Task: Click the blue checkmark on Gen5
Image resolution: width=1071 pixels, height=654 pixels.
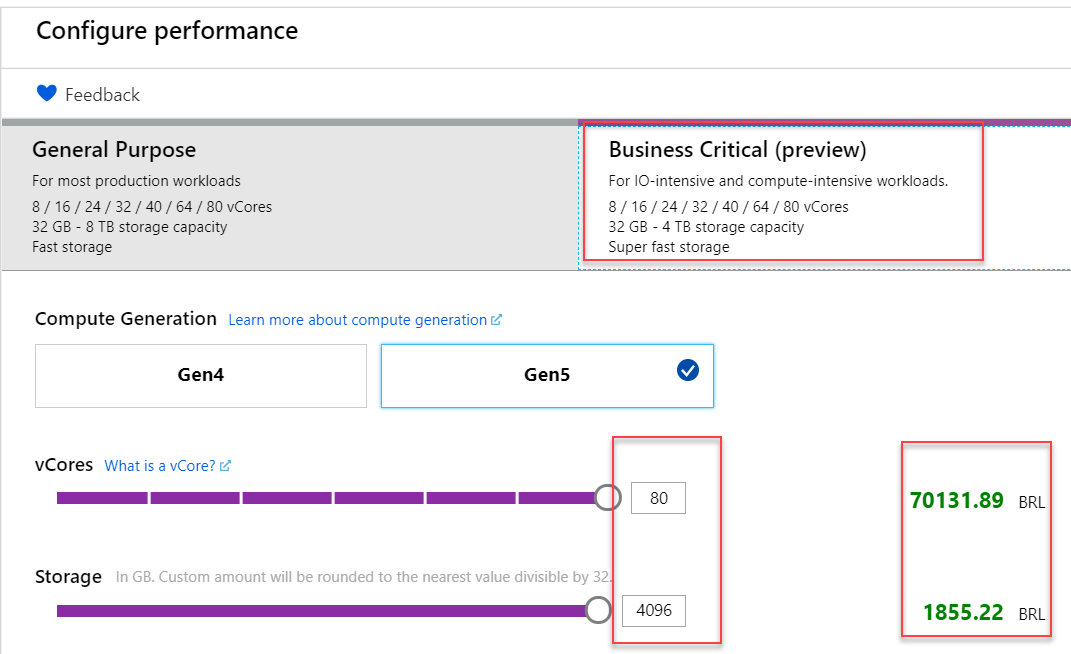Action: coord(688,370)
